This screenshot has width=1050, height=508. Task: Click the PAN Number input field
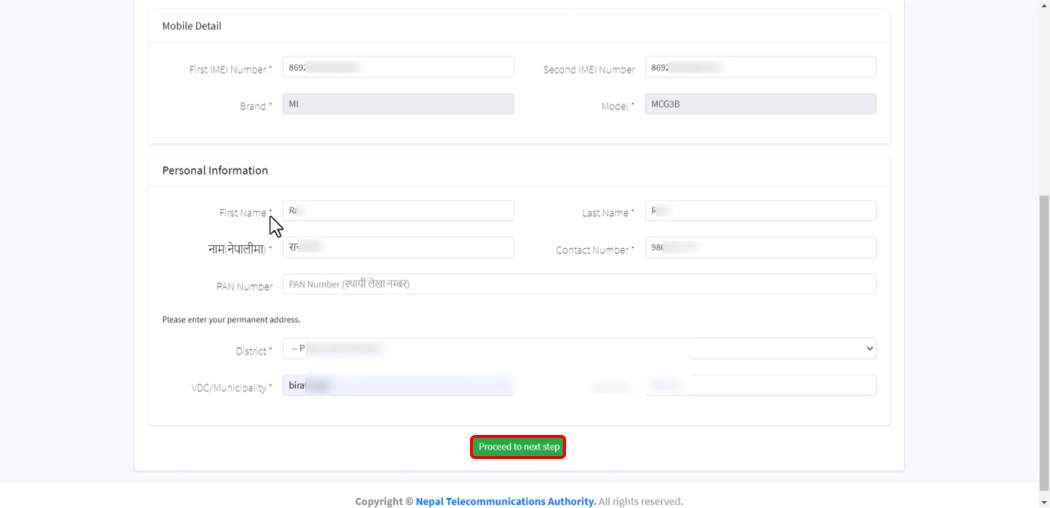pyautogui.click(x=579, y=284)
